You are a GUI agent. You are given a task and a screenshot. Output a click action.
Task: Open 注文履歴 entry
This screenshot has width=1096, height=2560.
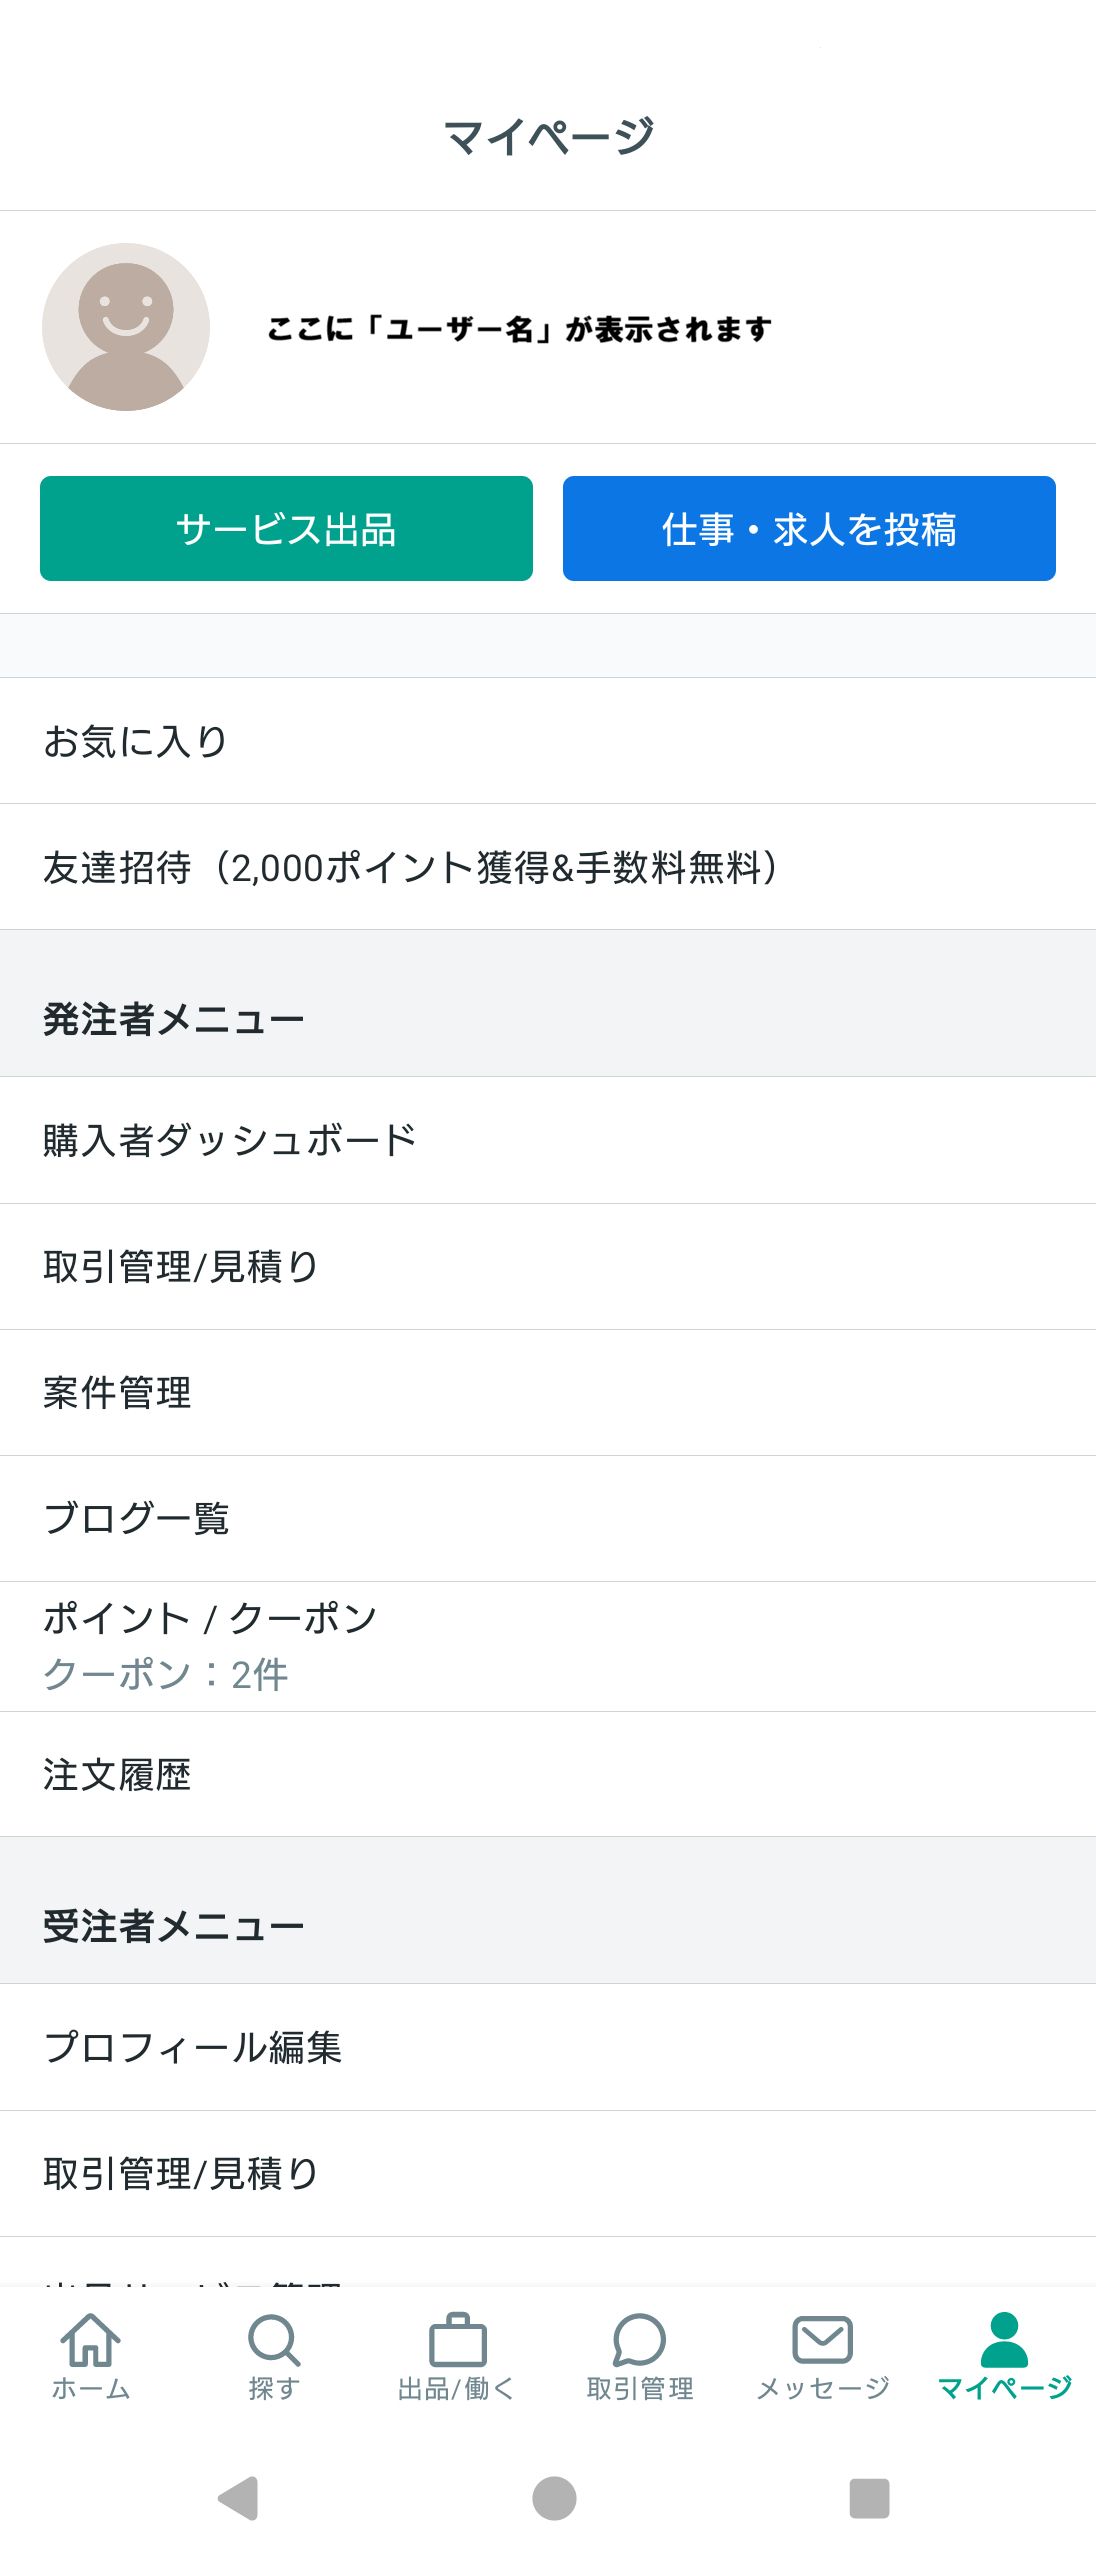548,1775
